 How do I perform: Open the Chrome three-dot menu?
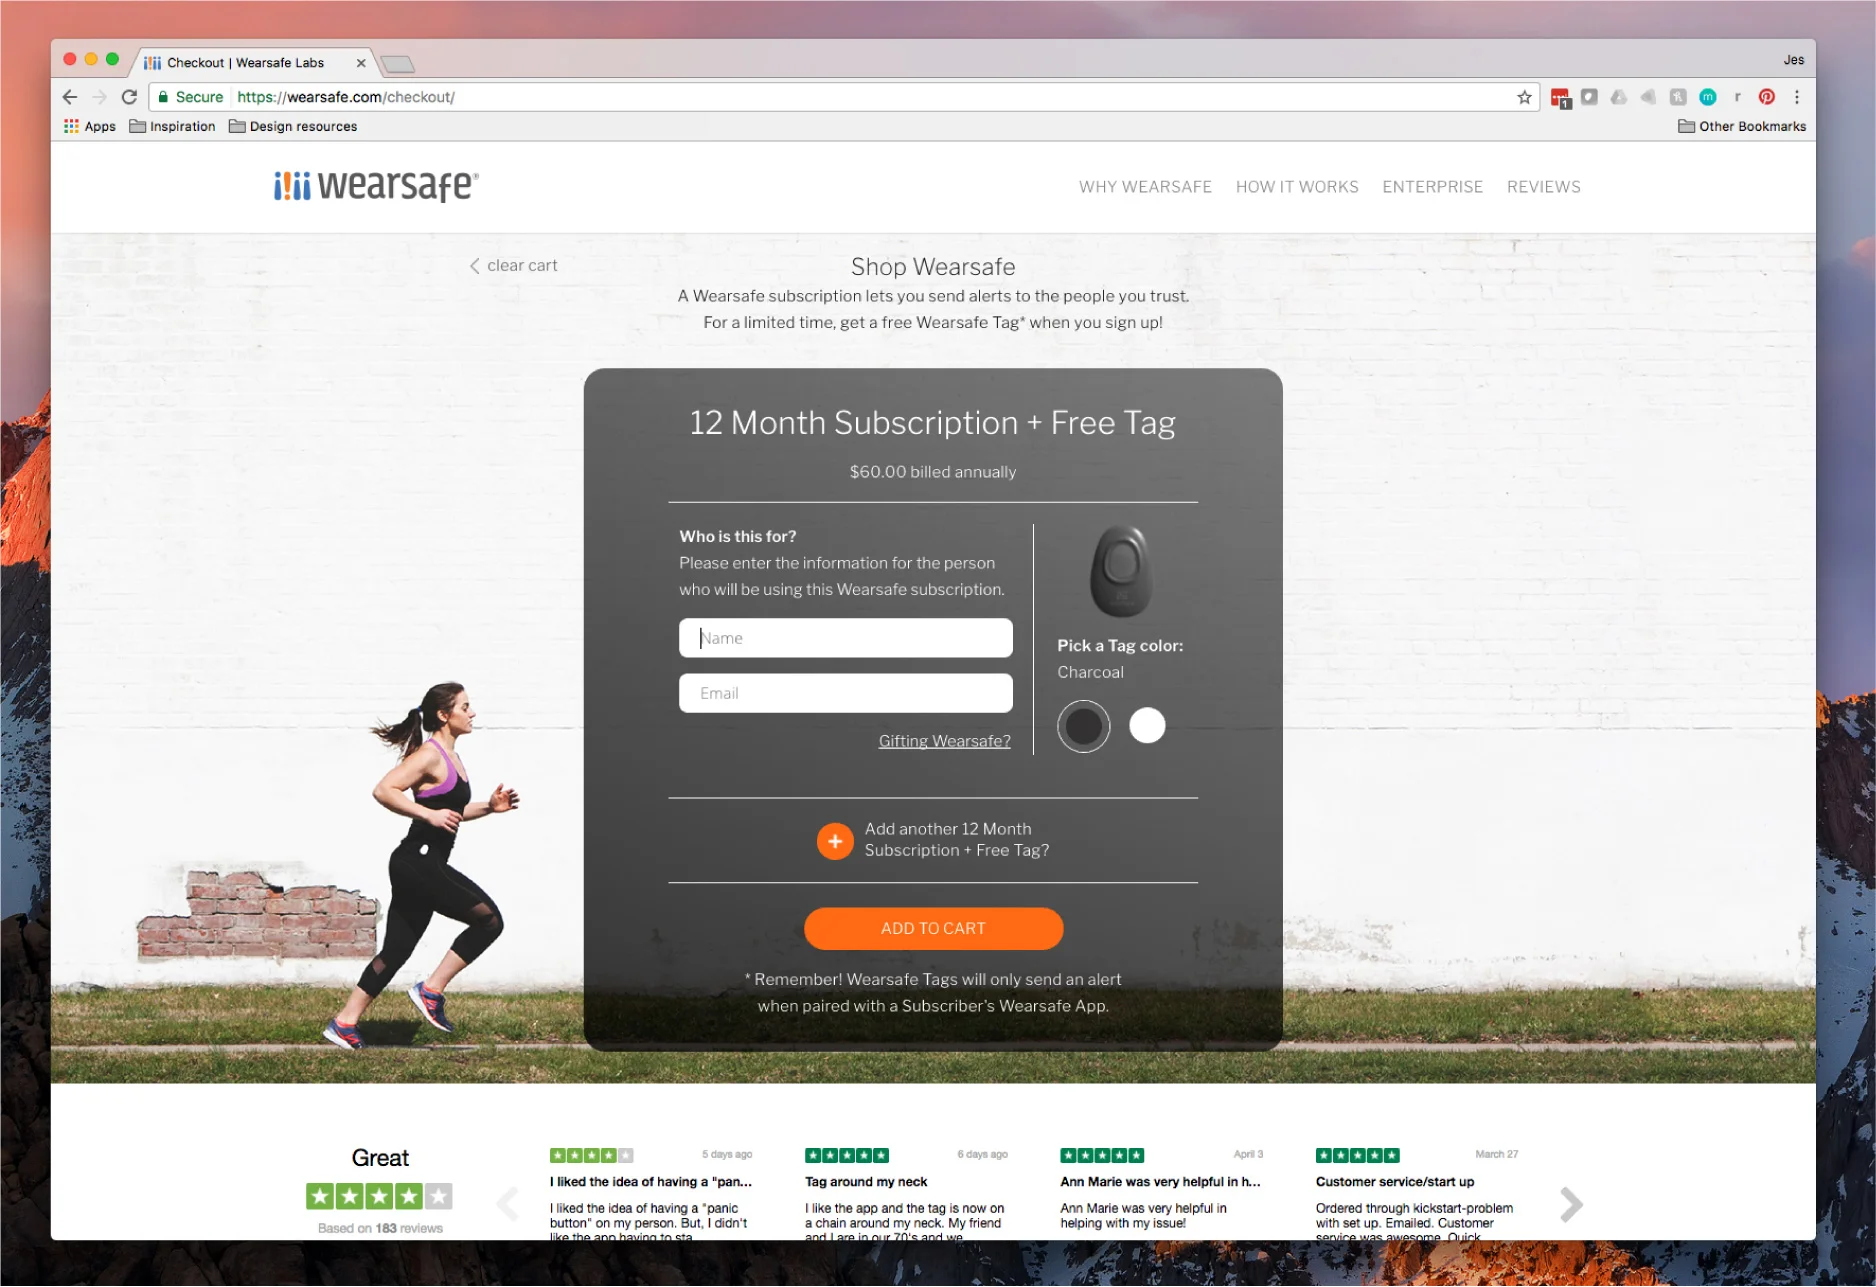click(x=1797, y=97)
